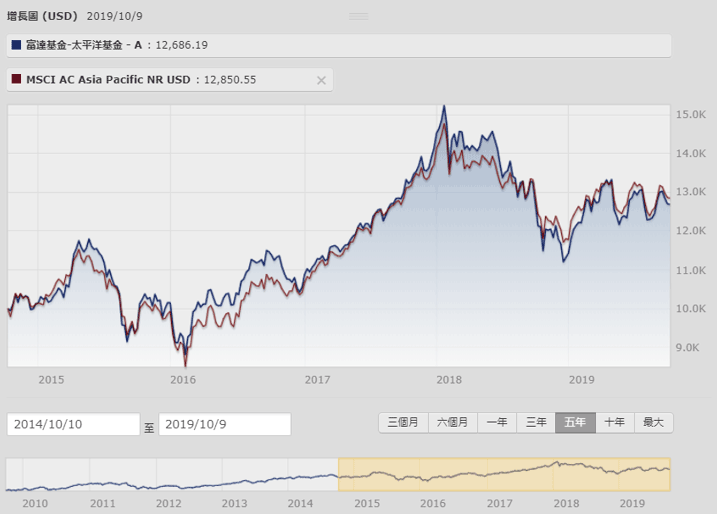Click the highlighted range in the navigator

[x=504, y=474]
